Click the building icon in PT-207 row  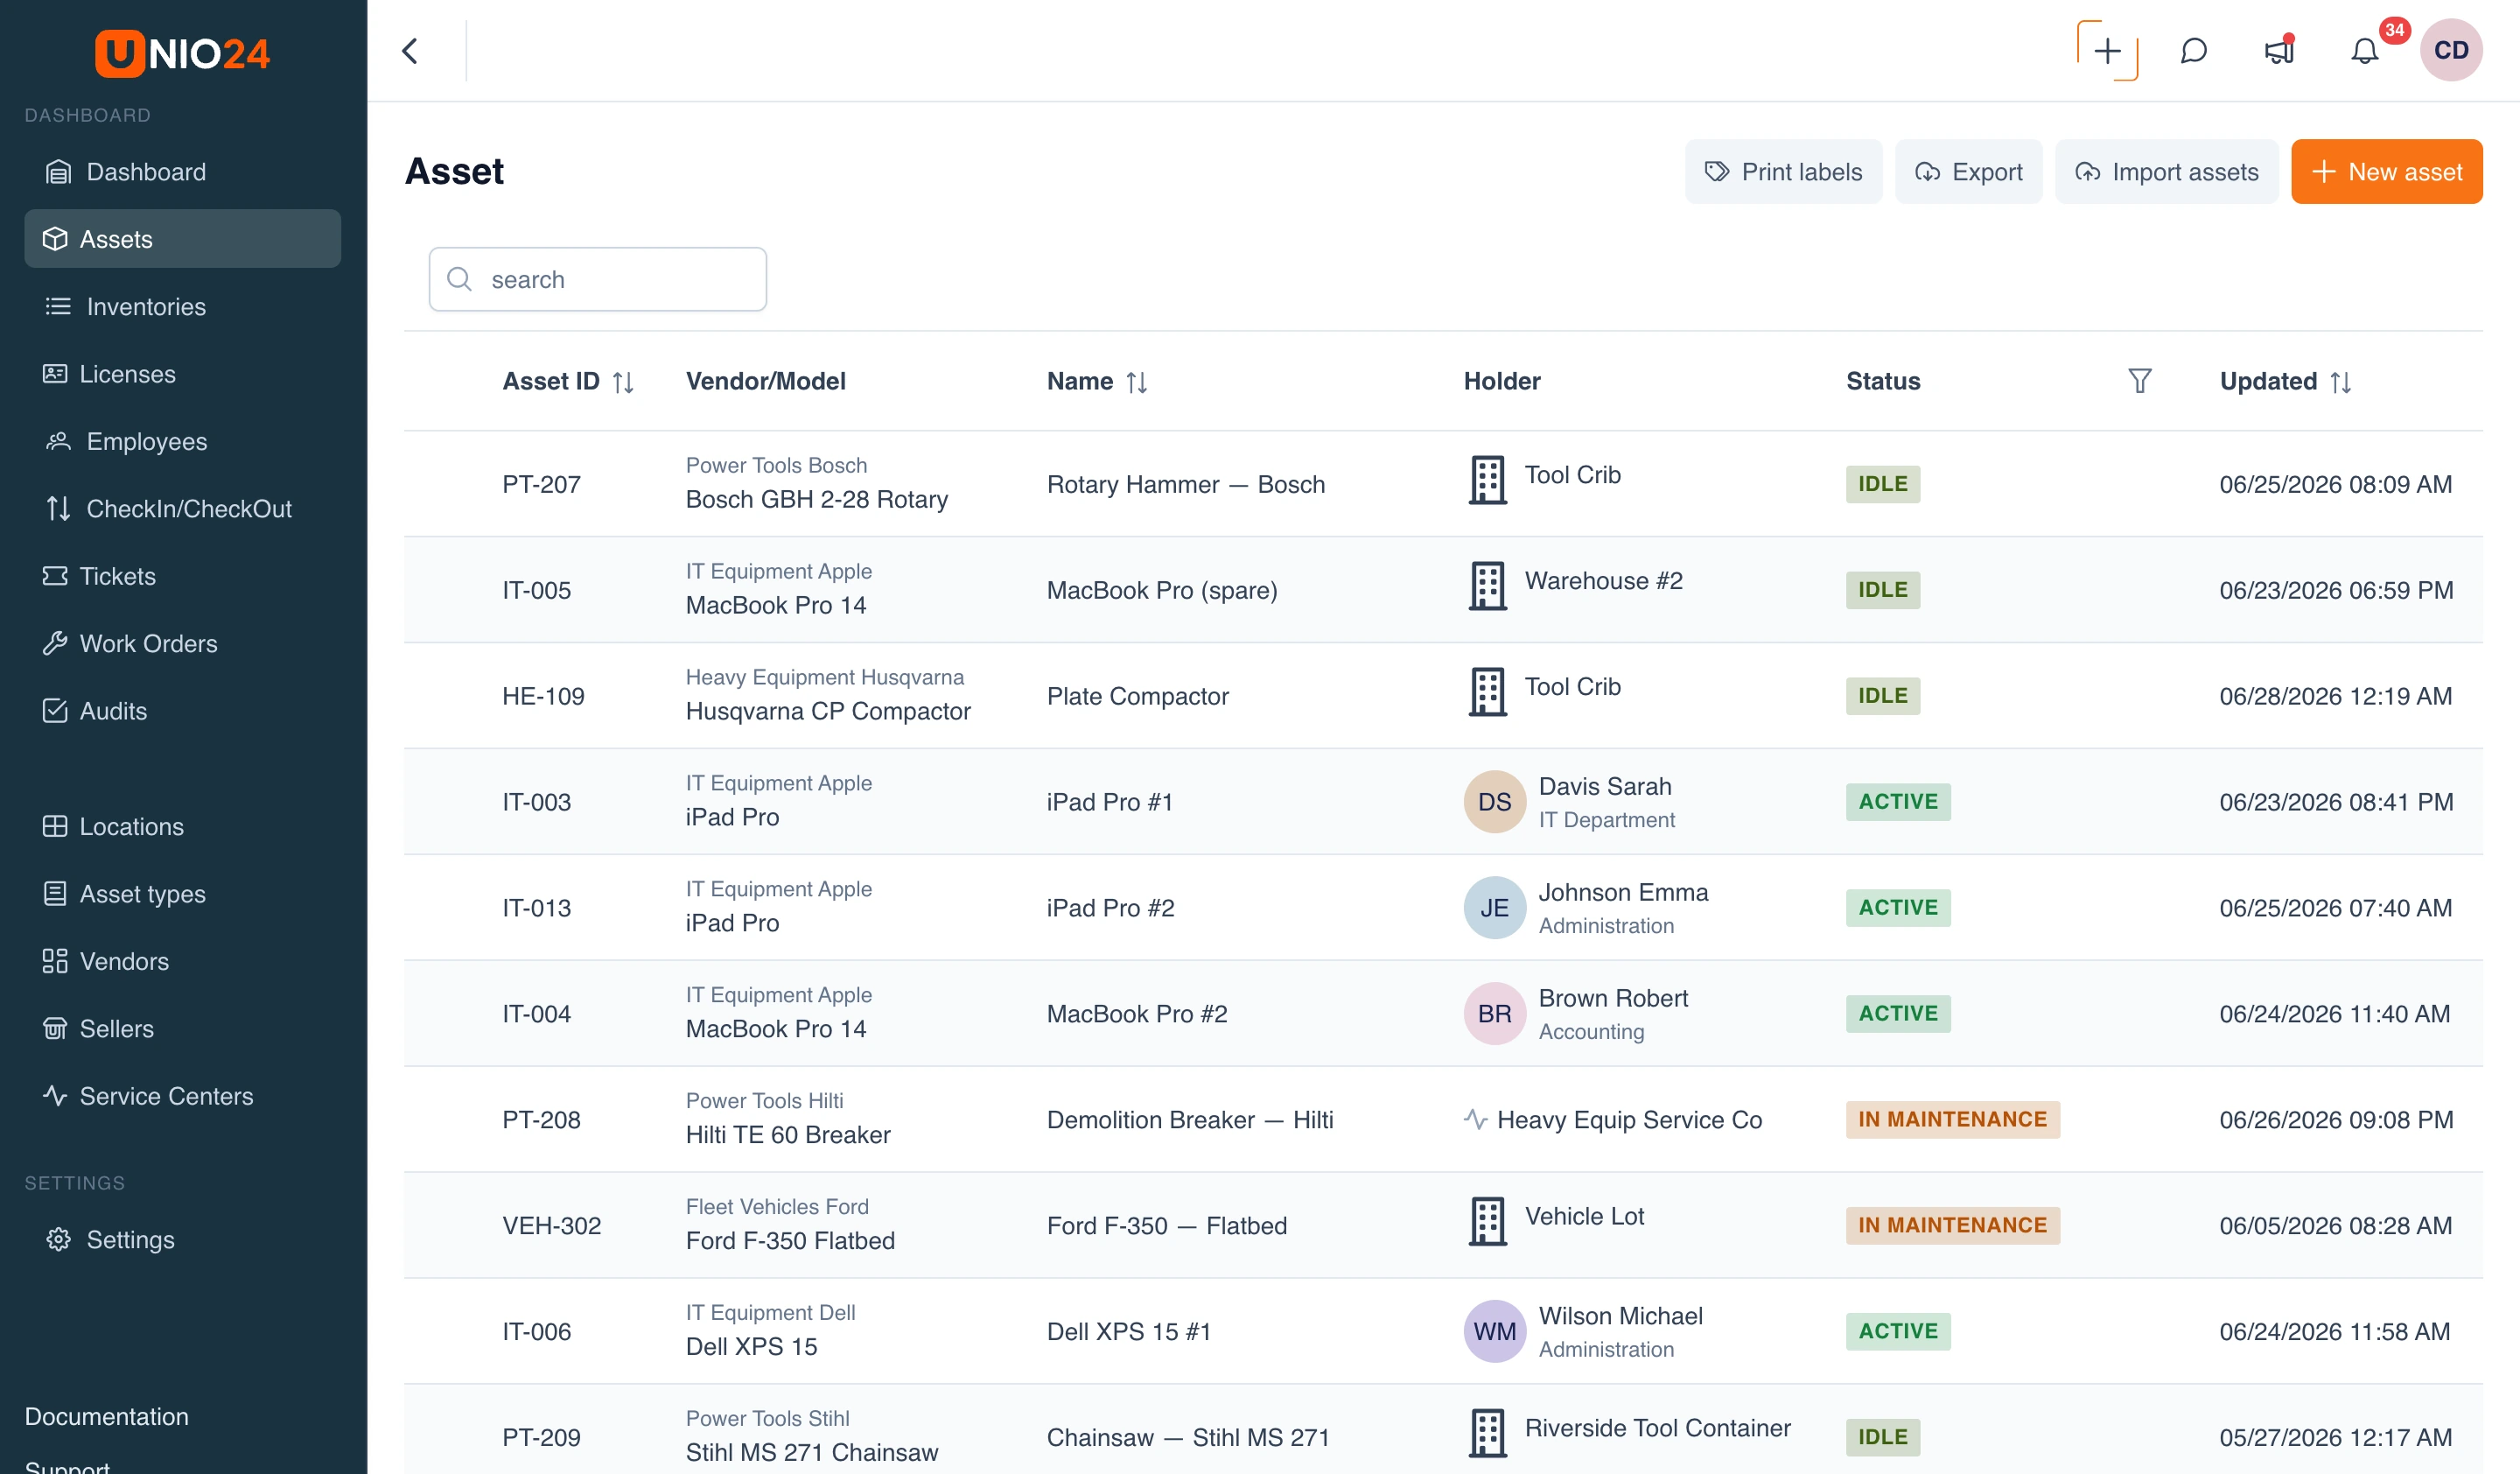pyautogui.click(x=1487, y=481)
